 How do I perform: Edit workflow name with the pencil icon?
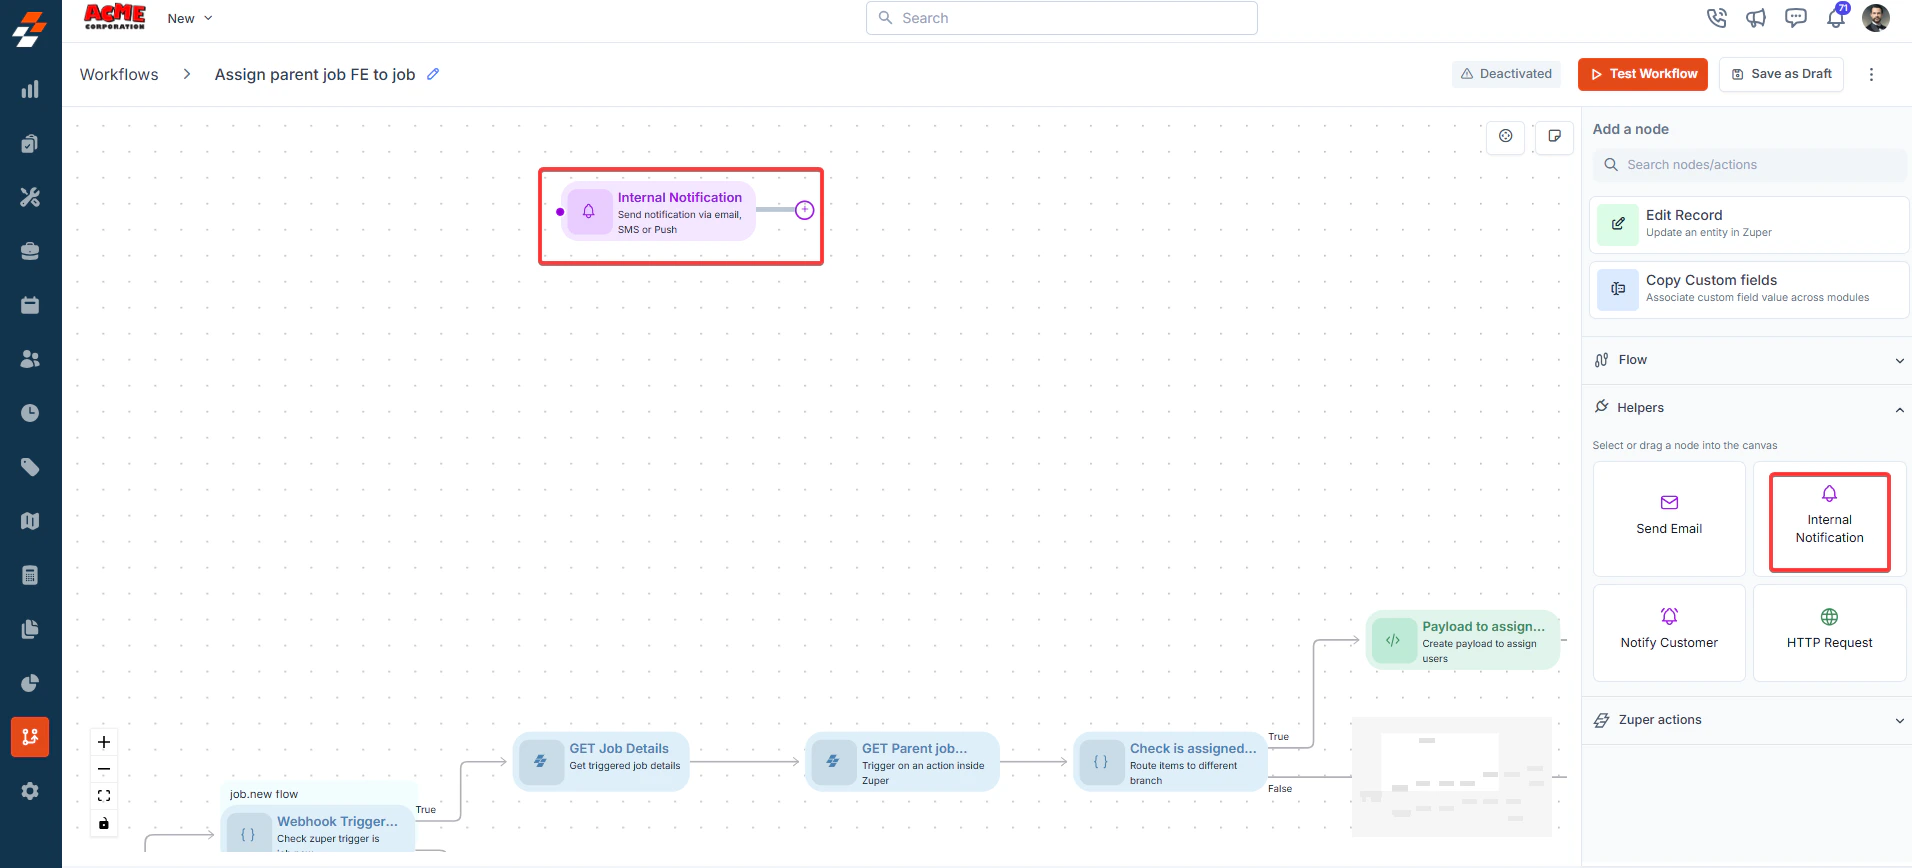433,74
